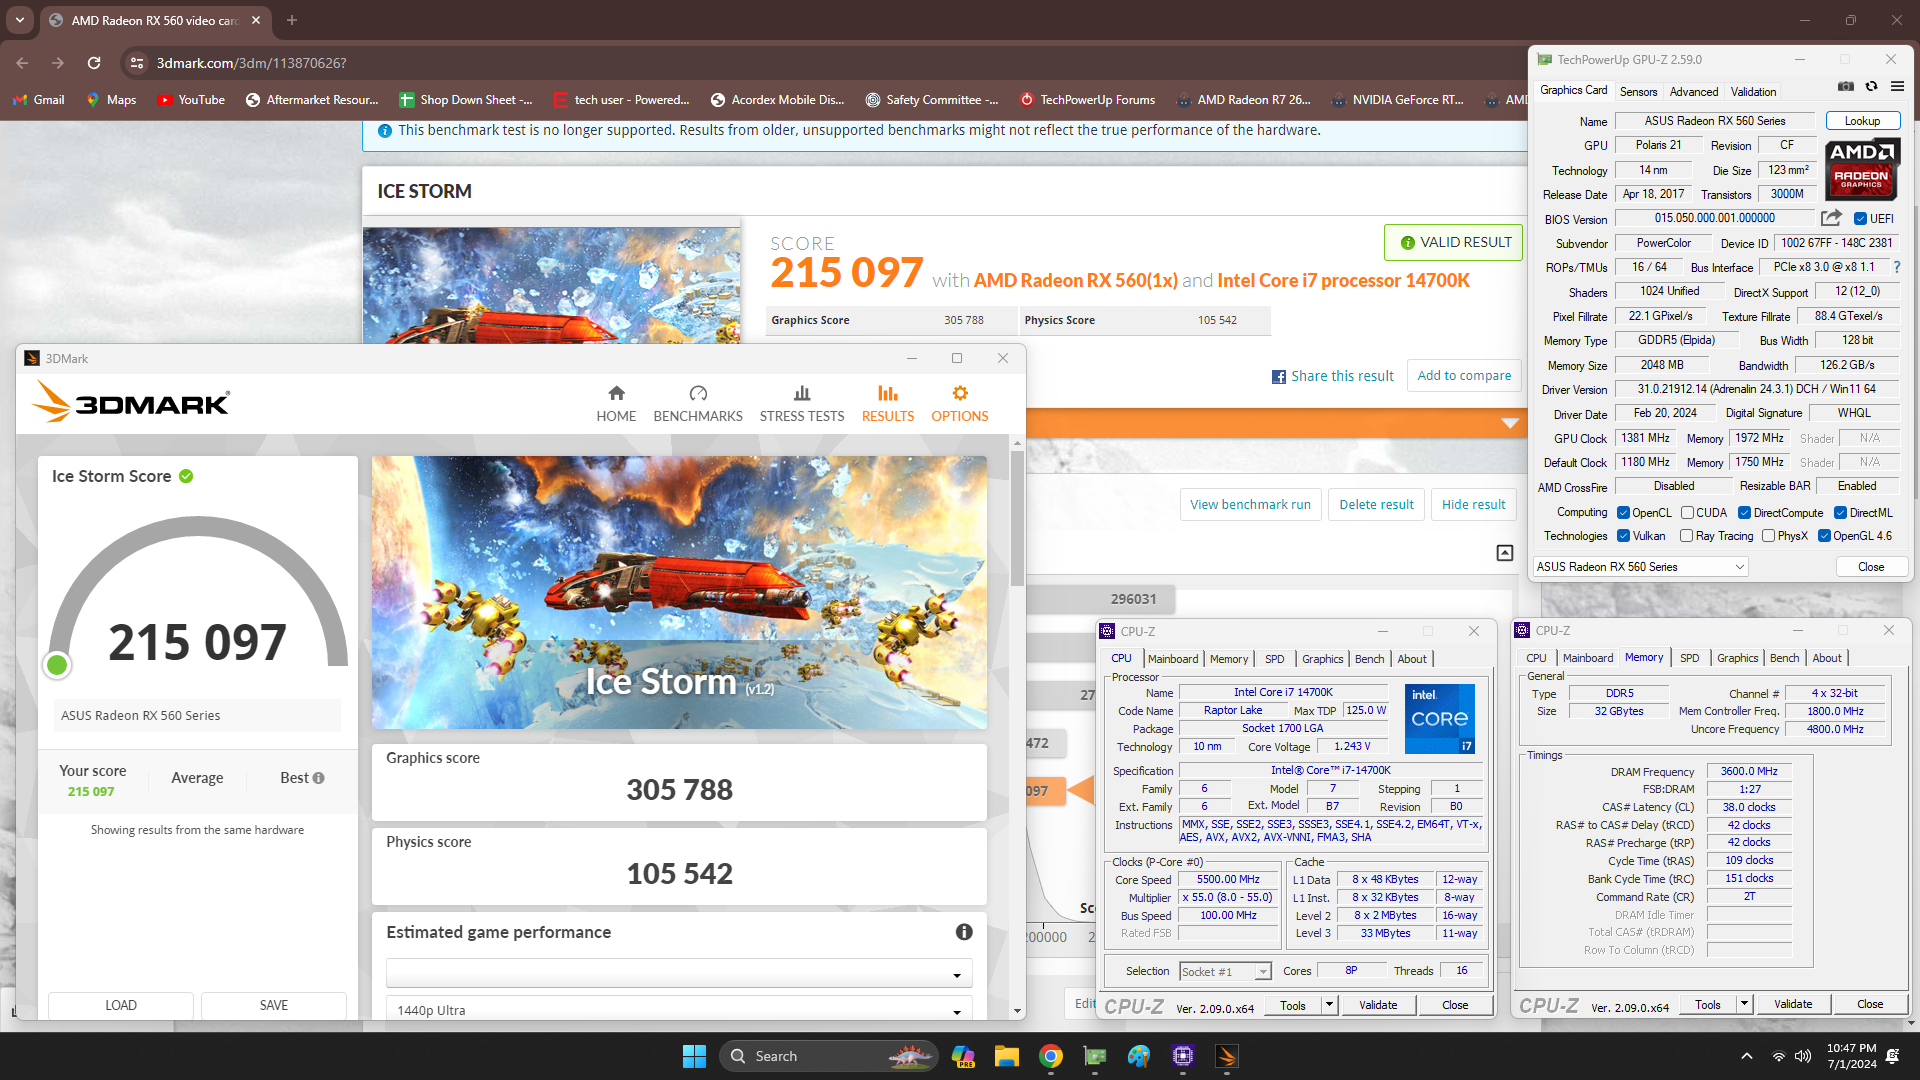Click the Ice Storm thumbnail in 3DMark
Image resolution: width=1920 pixels, height=1080 pixels.
pyautogui.click(x=679, y=593)
